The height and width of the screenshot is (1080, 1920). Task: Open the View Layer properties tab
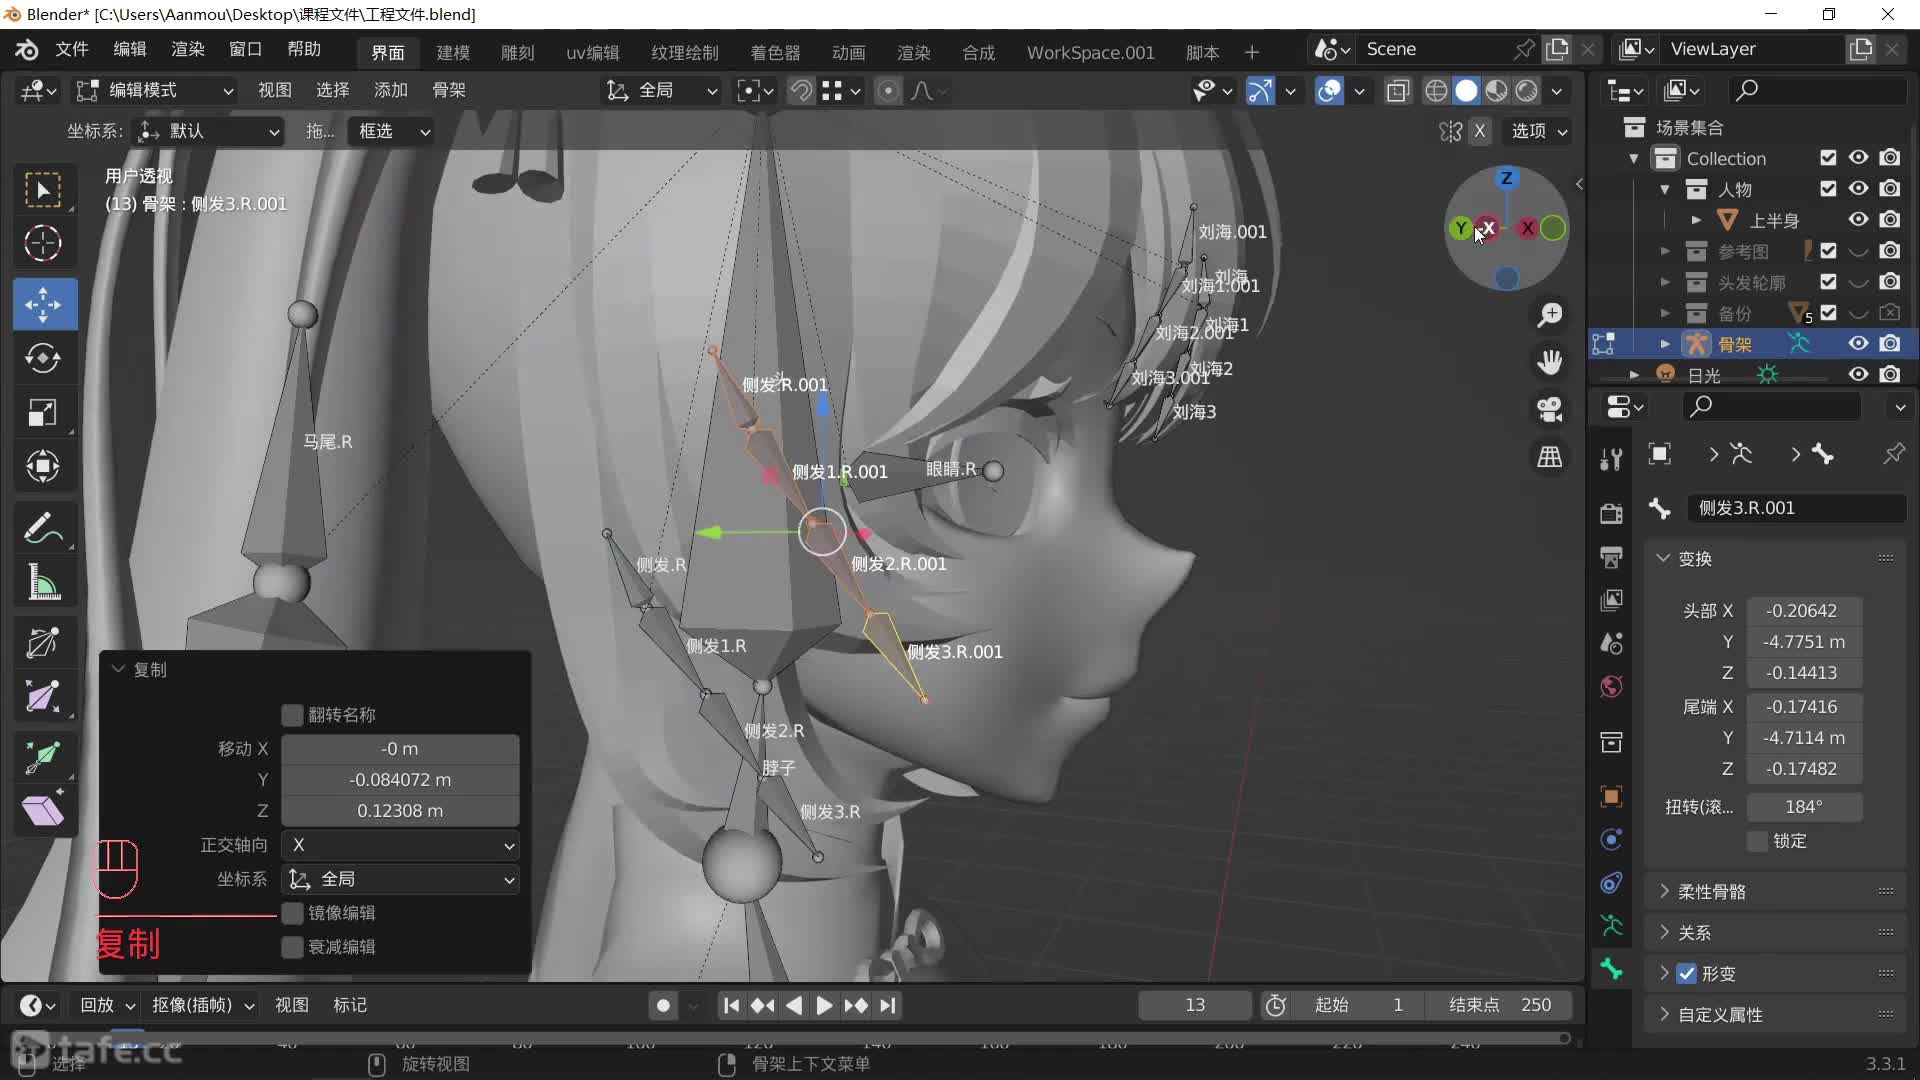1611,600
